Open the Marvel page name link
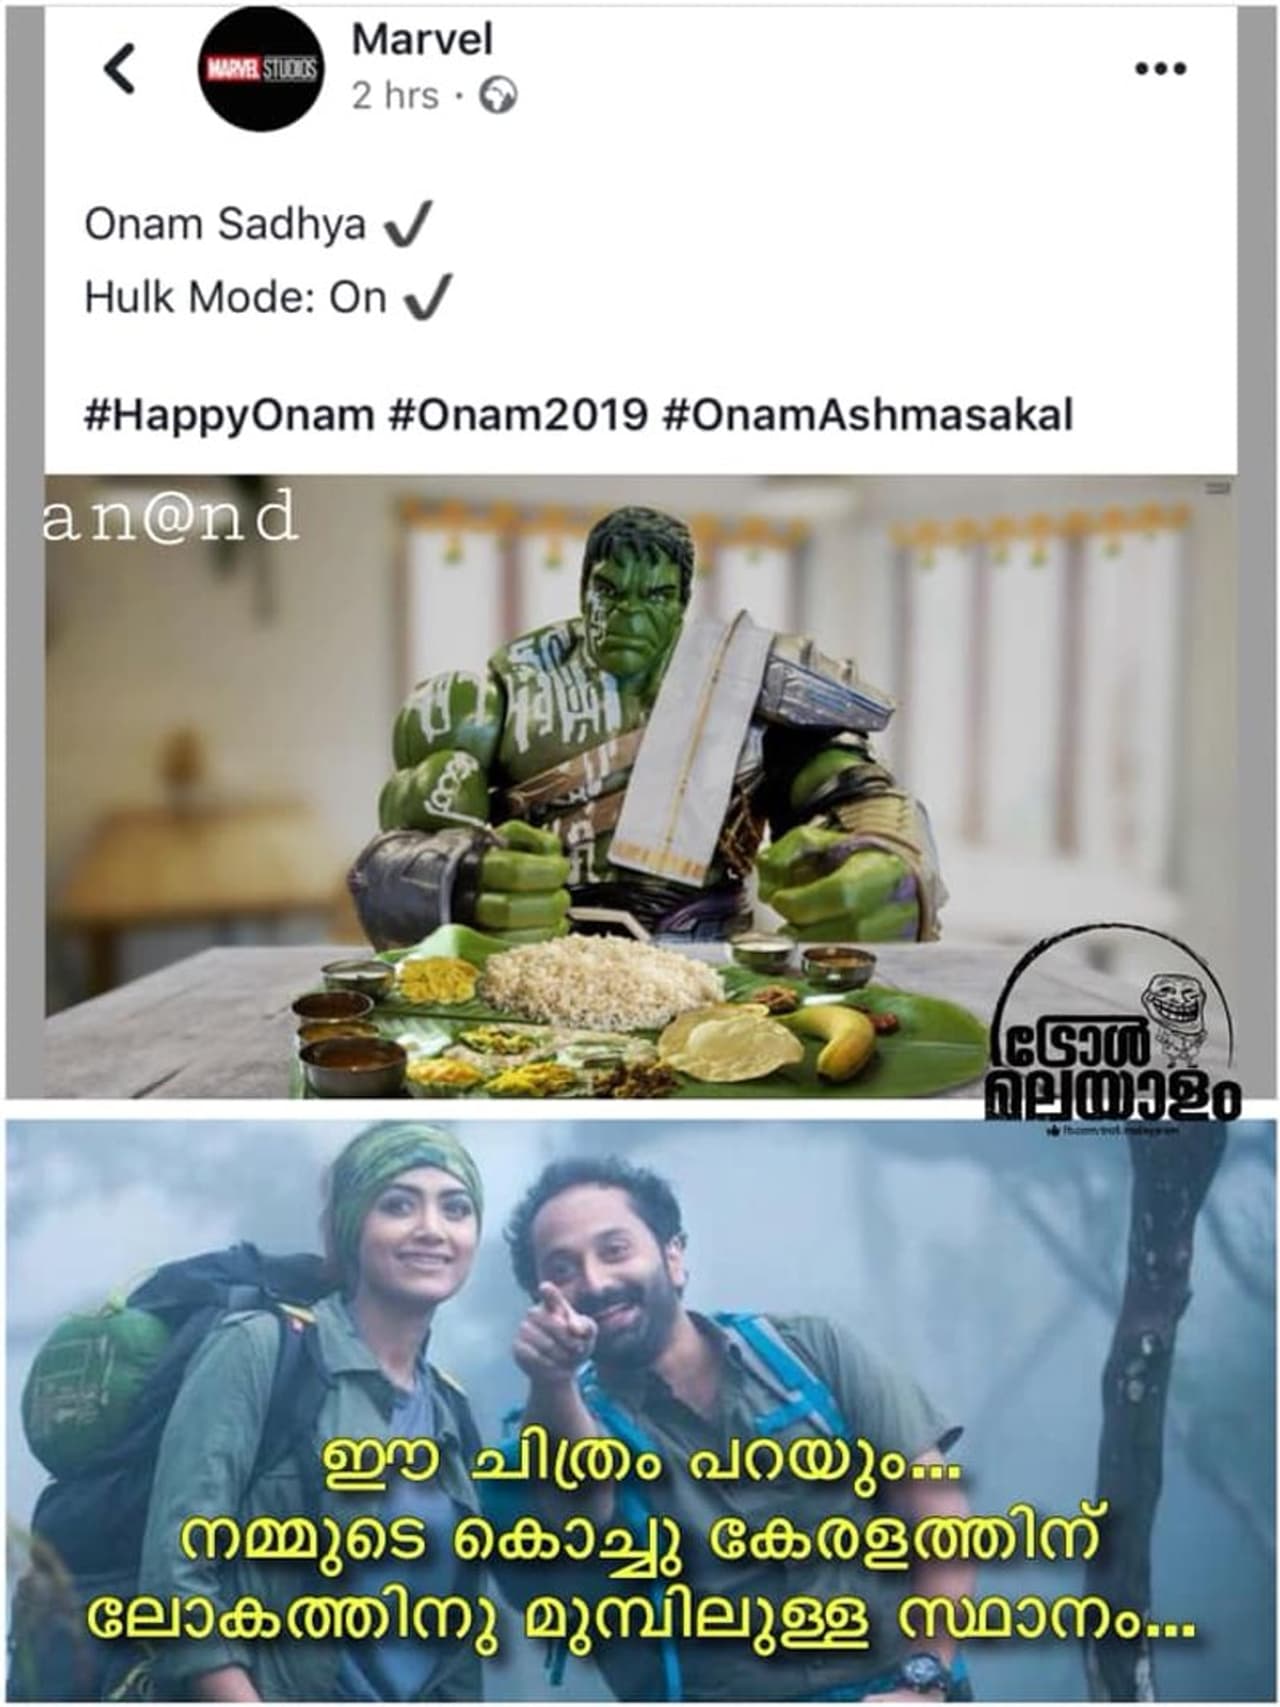This screenshot has height=1707, width=1280. pyautogui.click(x=423, y=40)
